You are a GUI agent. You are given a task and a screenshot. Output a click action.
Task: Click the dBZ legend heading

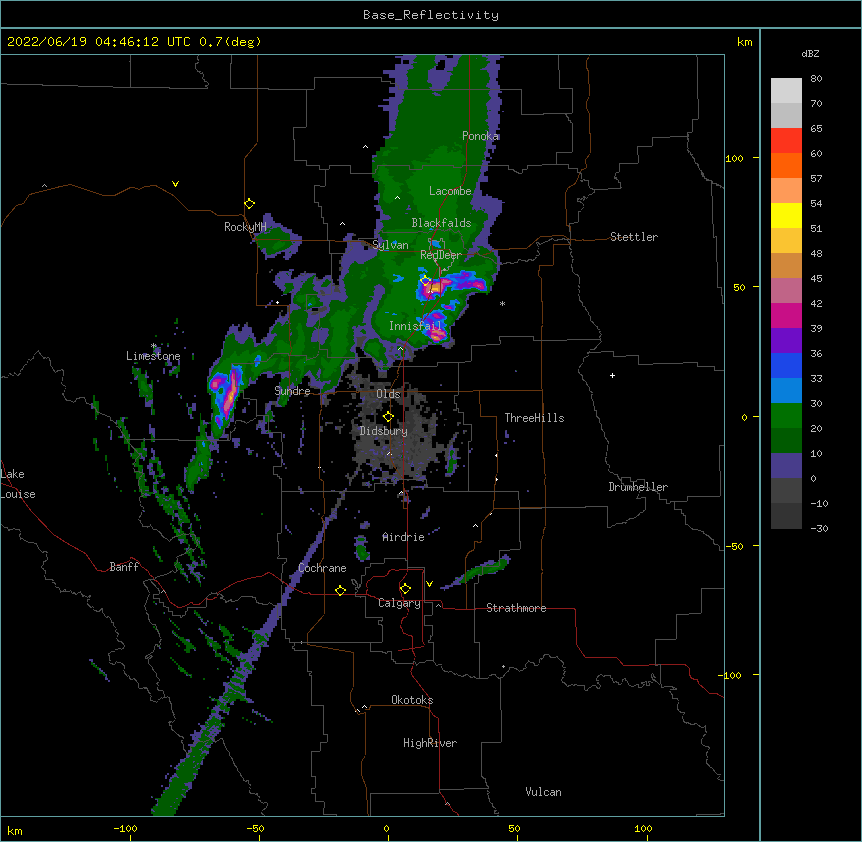click(x=810, y=53)
